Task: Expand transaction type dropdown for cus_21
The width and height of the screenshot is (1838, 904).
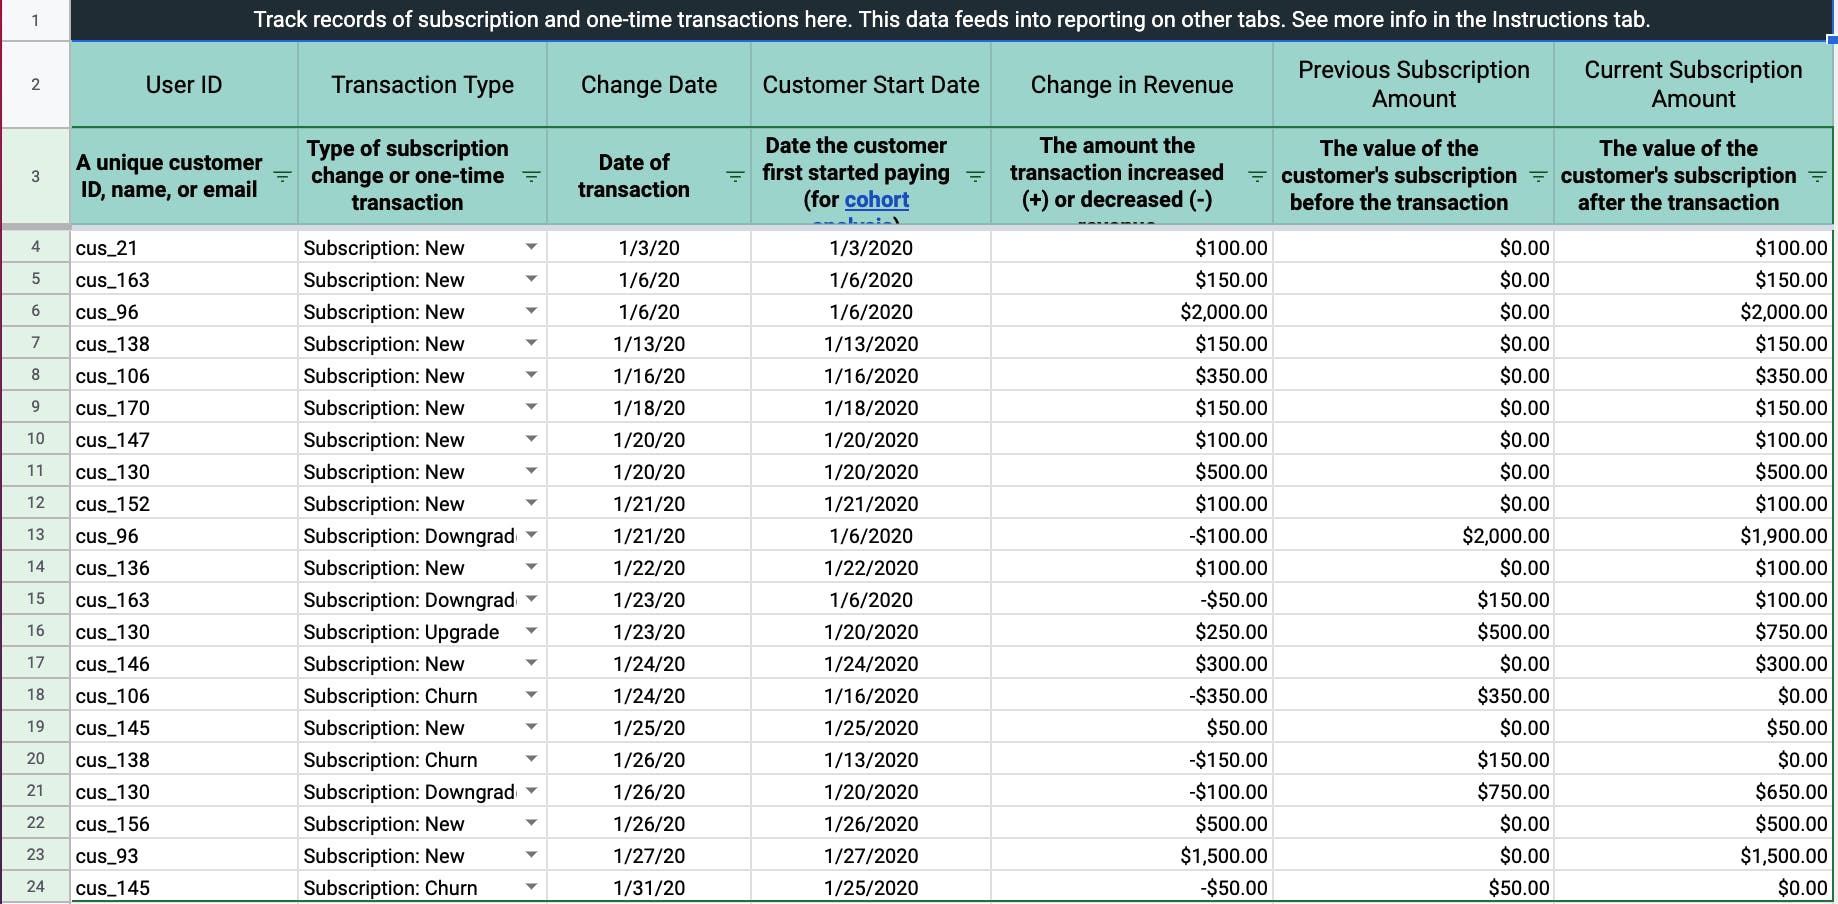Action: coord(531,247)
